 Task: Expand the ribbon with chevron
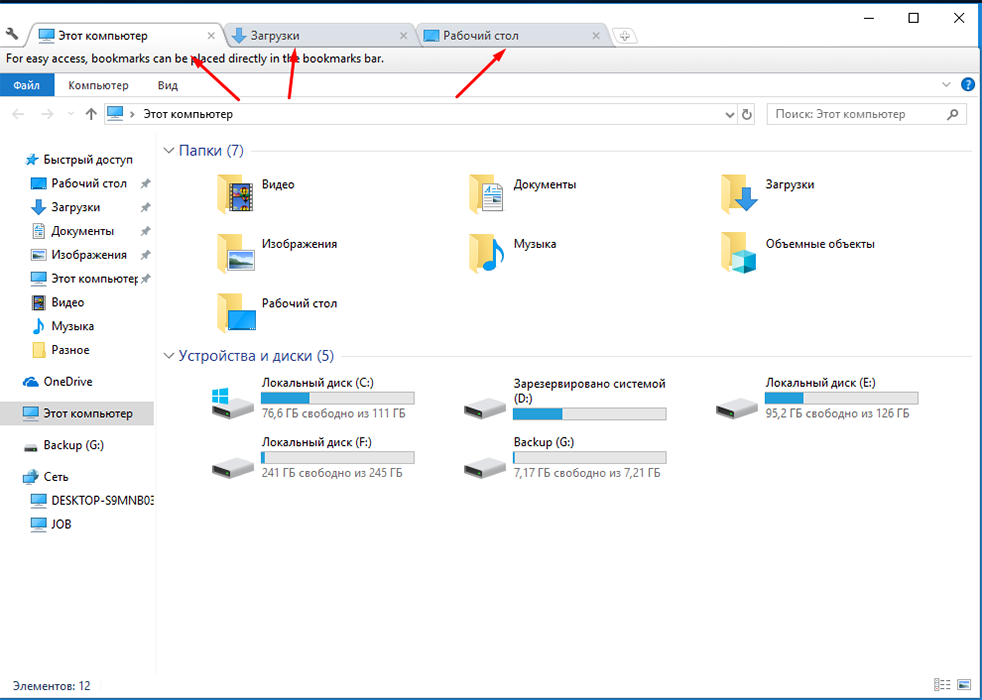(947, 86)
